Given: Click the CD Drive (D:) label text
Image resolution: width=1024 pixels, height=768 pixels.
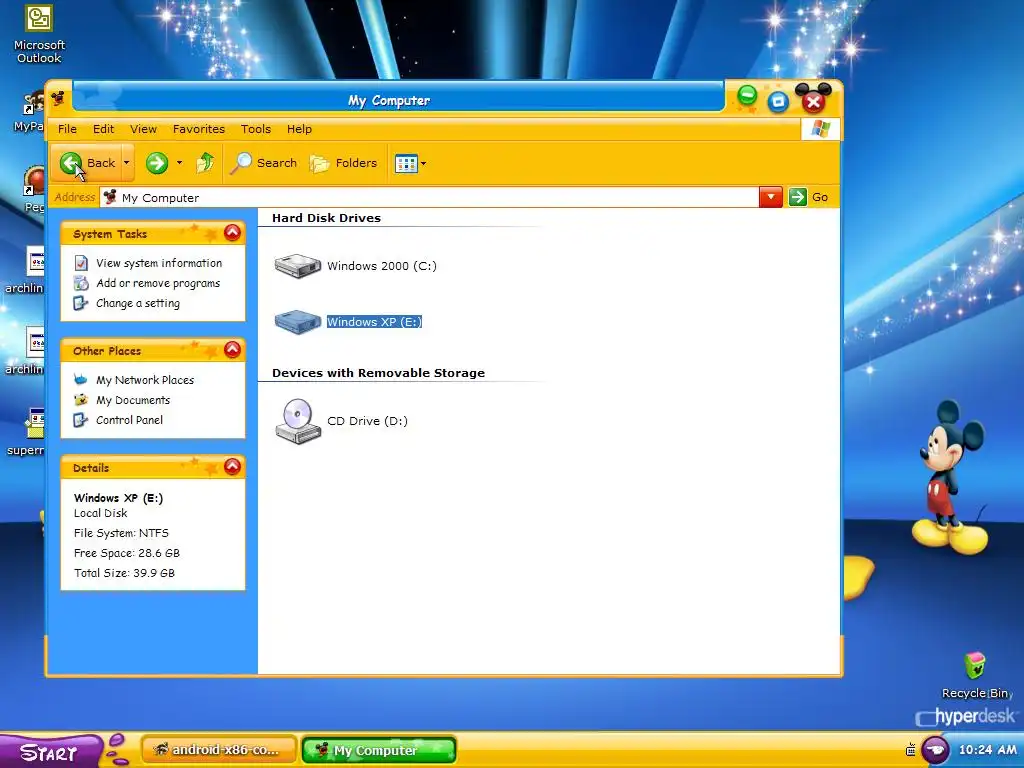Looking at the screenshot, I should (x=368, y=421).
